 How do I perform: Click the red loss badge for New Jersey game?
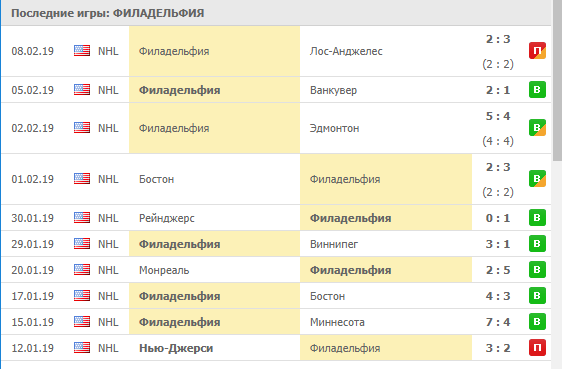(537, 348)
